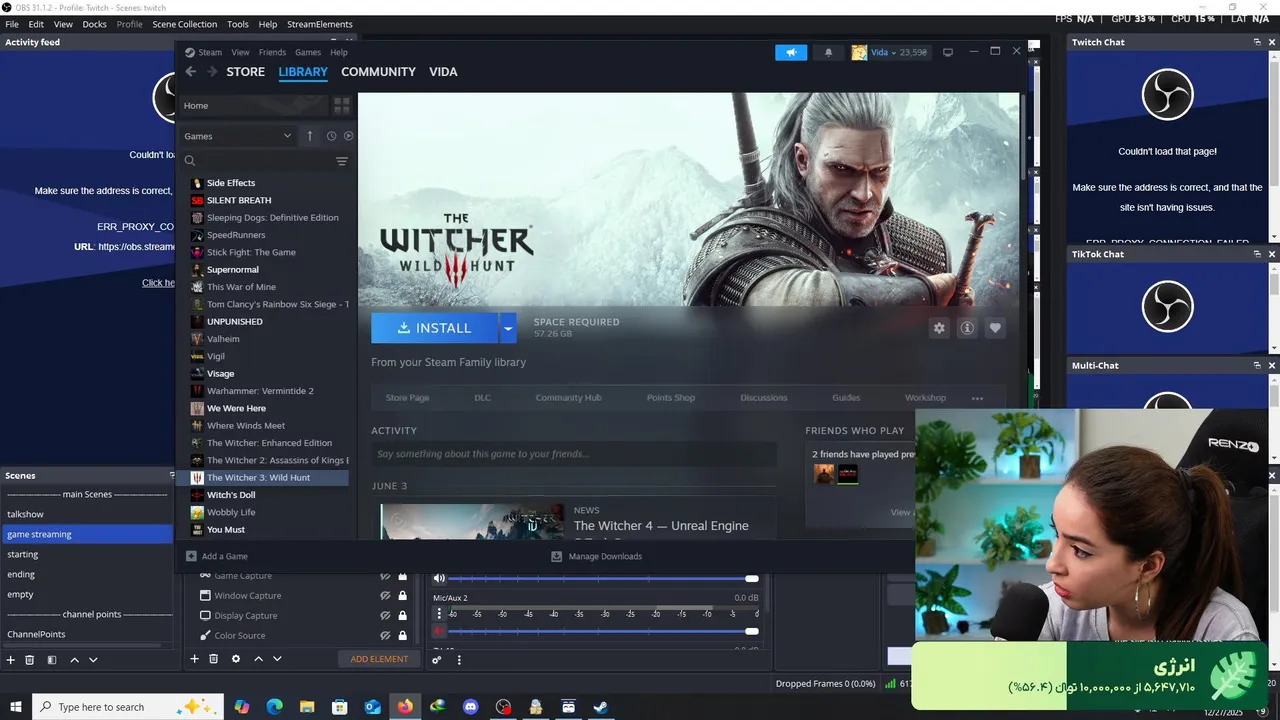Select talkshow scene in OBS
The image size is (1280, 720).
coord(87,514)
